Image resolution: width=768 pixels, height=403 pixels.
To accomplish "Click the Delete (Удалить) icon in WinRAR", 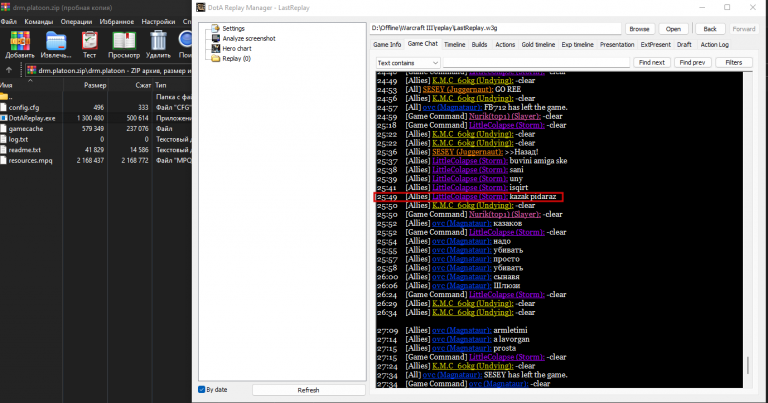I will click(x=158, y=41).
